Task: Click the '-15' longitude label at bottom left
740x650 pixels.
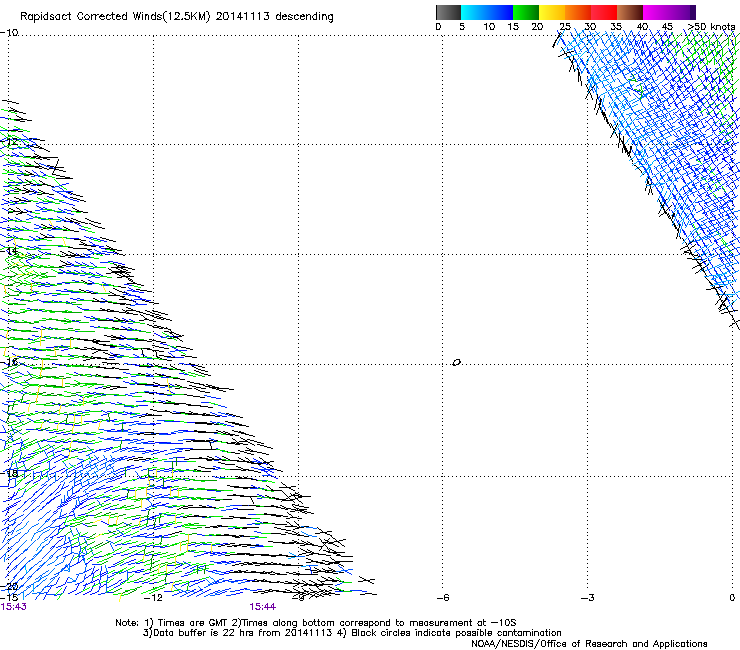Action: click(9, 598)
